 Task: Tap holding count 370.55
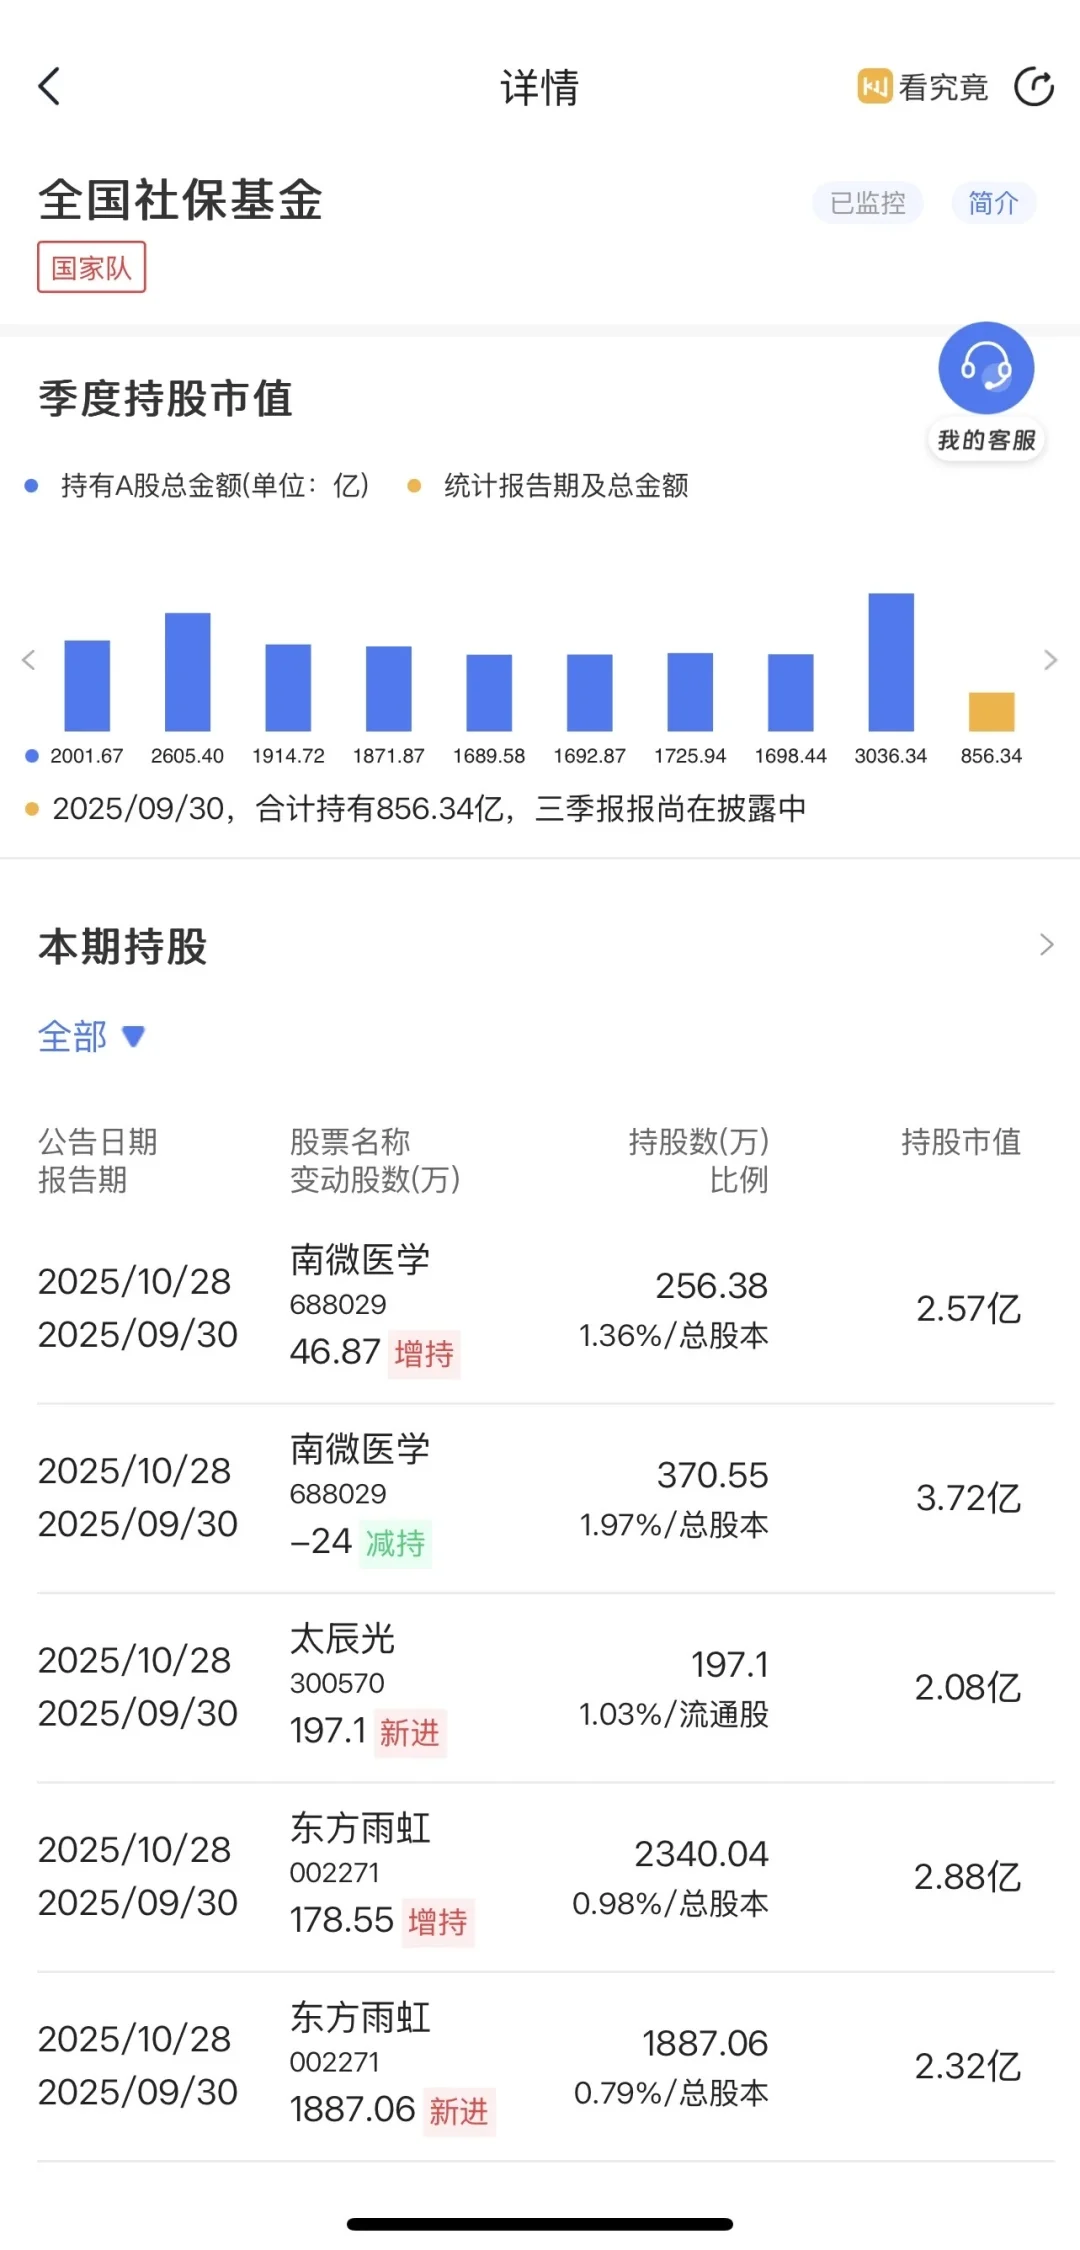[x=713, y=1475]
